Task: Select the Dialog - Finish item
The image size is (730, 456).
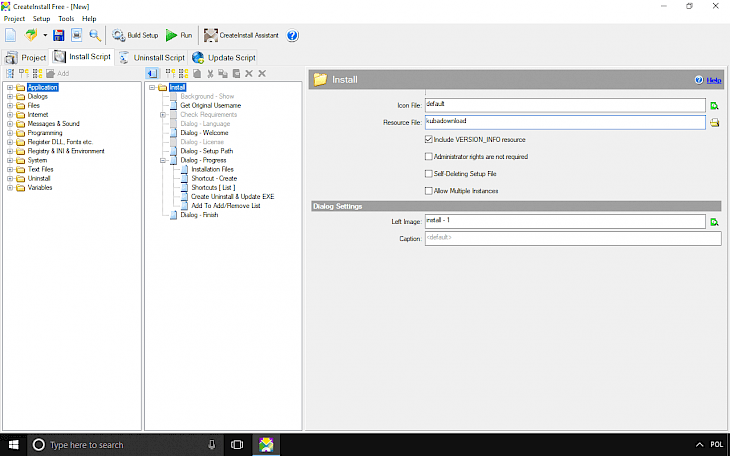Action: pyautogui.click(x=199, y=215)
